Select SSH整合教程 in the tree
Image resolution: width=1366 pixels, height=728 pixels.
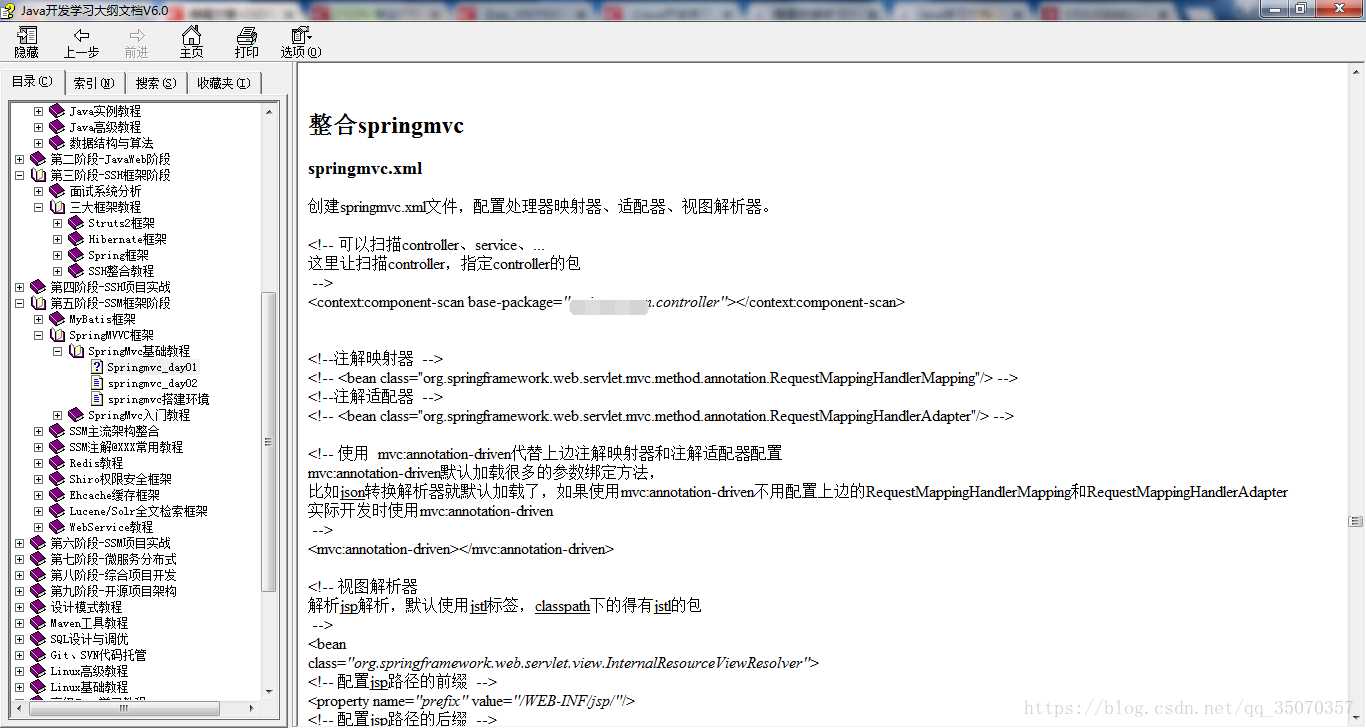tap(121, 271)
